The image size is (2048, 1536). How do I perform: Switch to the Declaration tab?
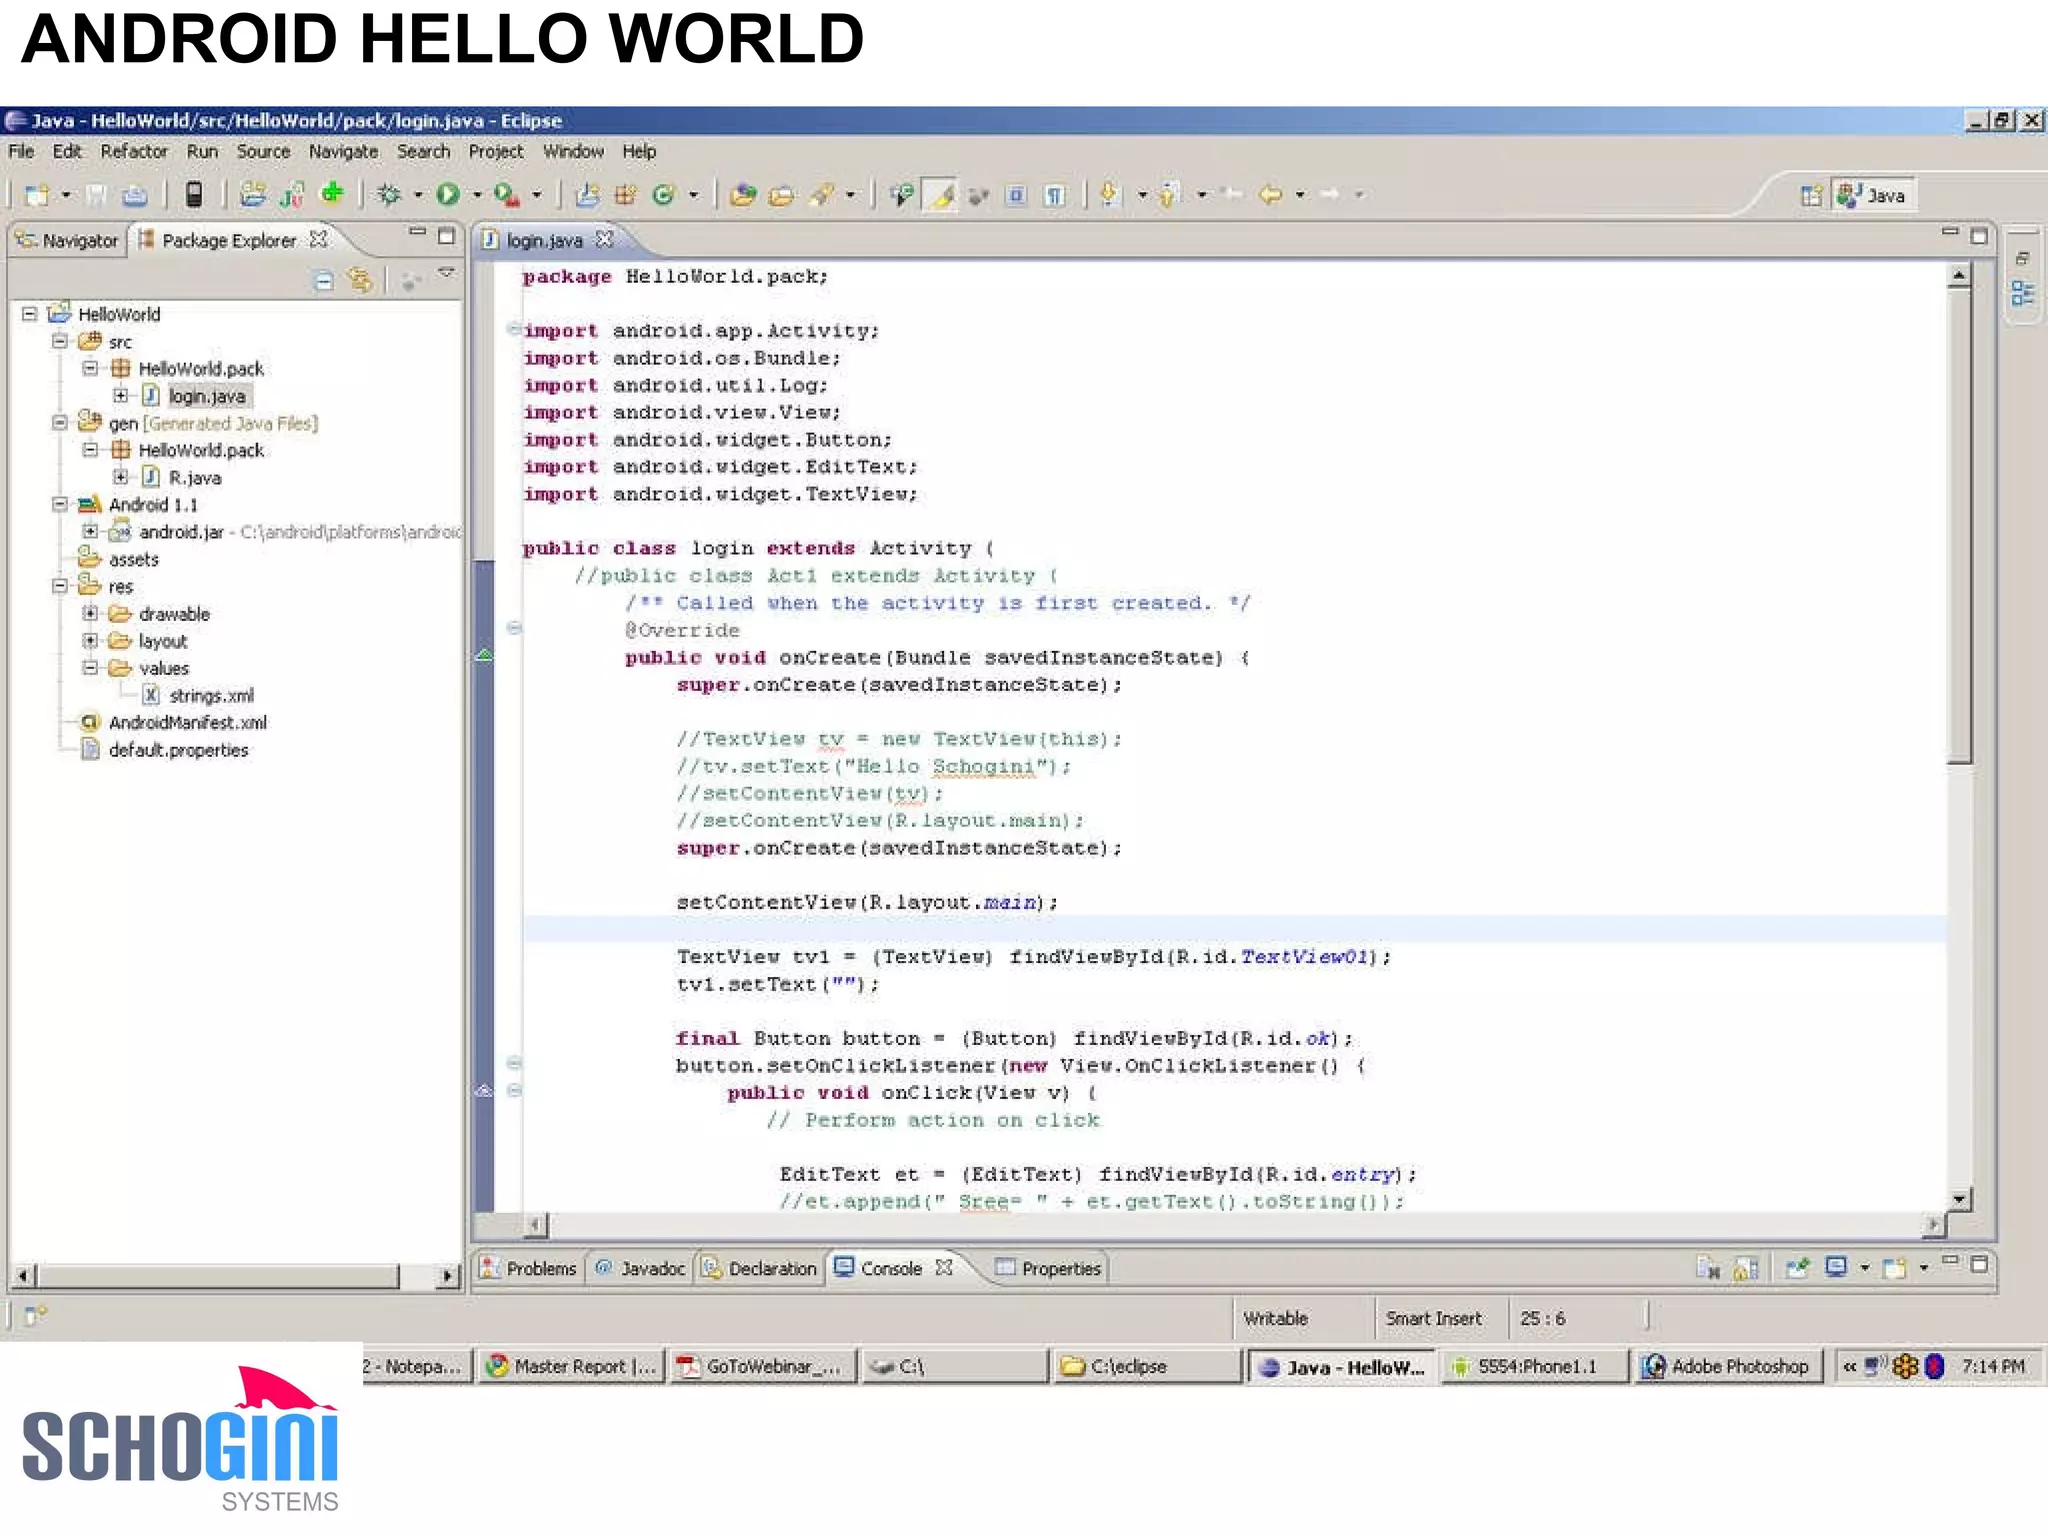pyautogui.click(x=760, y=1268)
